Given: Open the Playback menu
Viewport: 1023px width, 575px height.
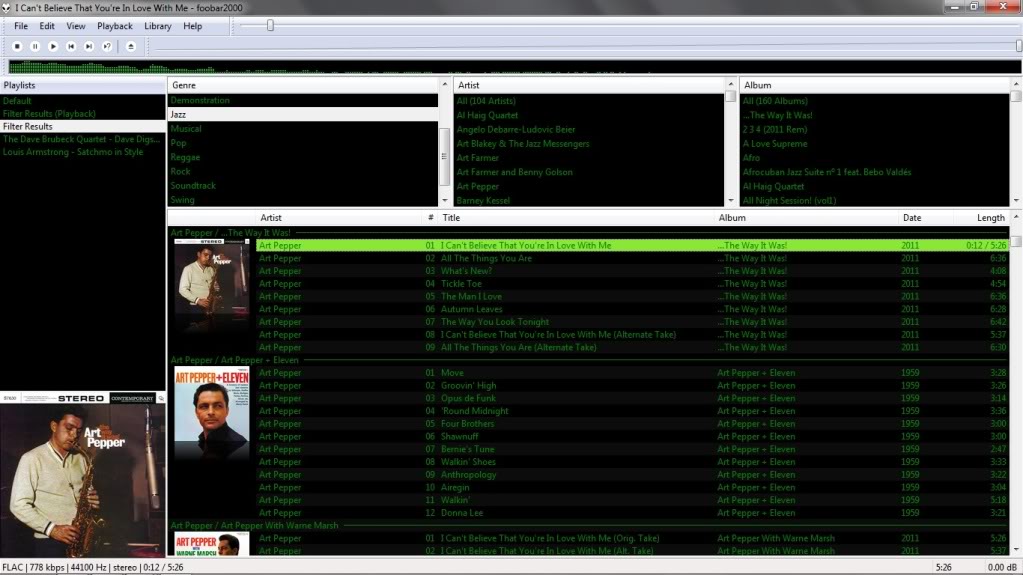Looking at the screenshot, I should [x=115, y=26].
